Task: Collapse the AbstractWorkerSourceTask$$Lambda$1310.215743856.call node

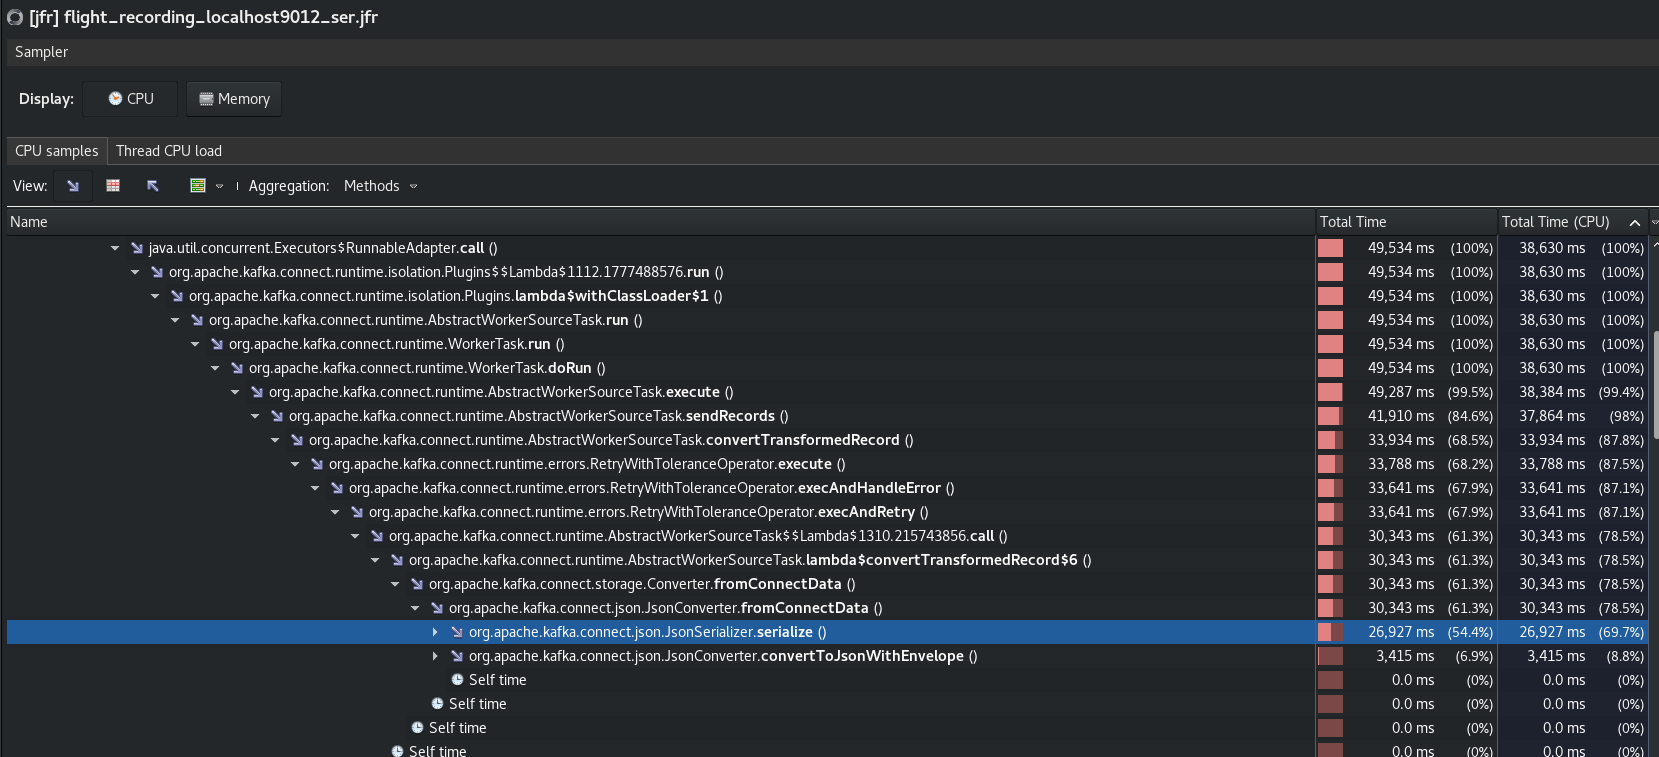Action: pos(355,536)
